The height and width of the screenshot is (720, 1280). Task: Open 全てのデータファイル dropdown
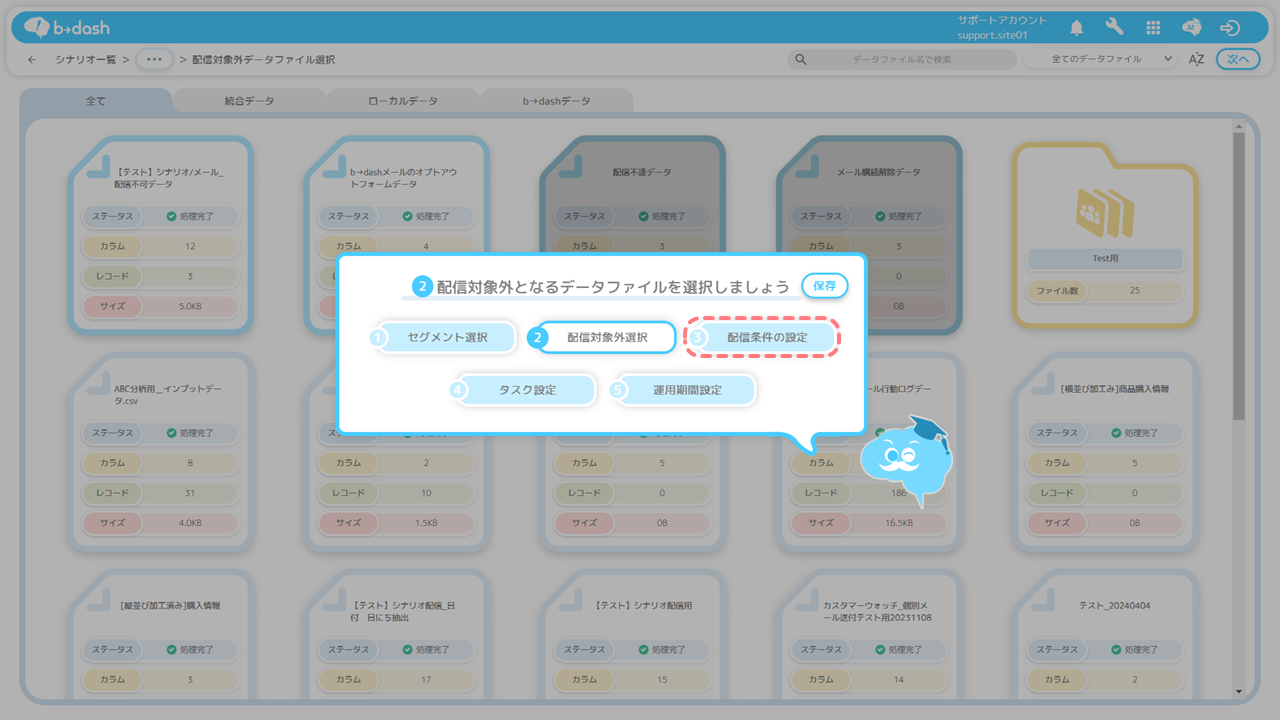click(1101, 59)
